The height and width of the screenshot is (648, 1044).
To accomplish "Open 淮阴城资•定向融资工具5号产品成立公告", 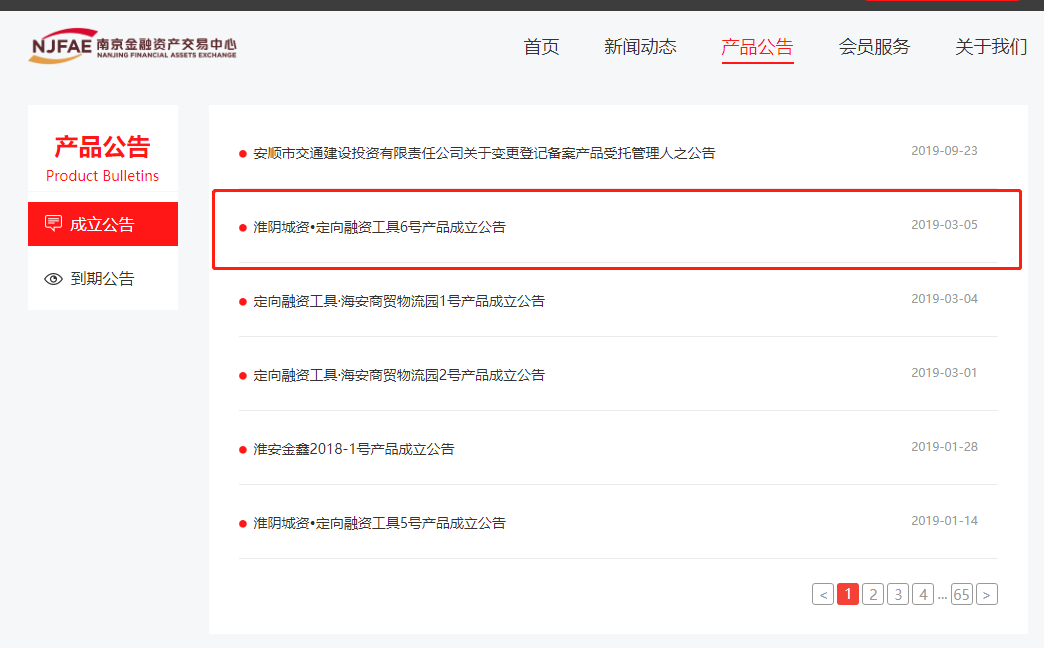I will point(380,523).
